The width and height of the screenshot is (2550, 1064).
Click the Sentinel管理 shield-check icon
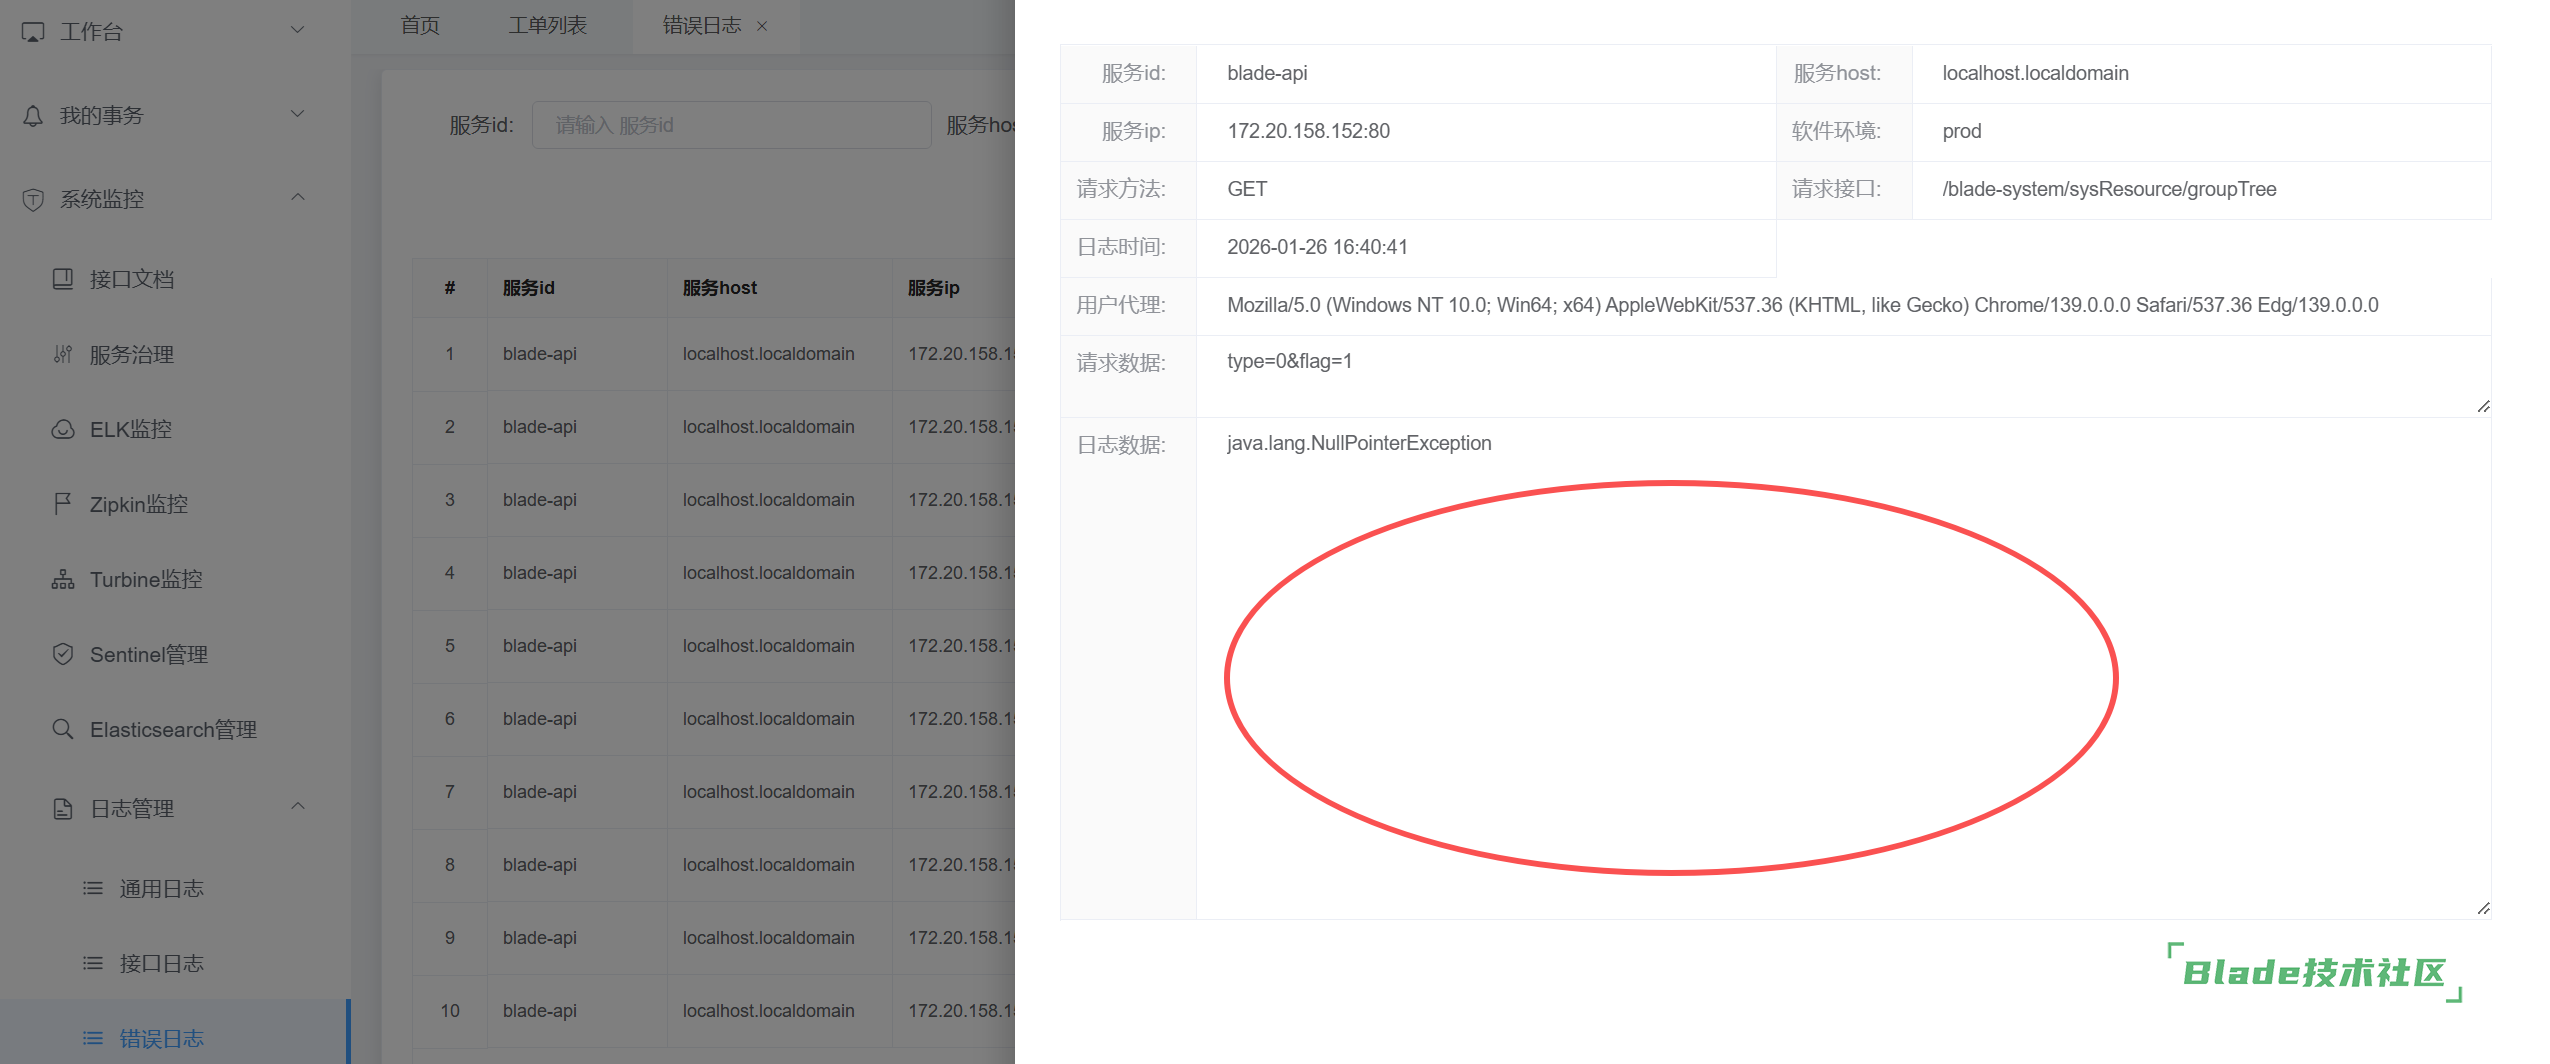point(63,654)
